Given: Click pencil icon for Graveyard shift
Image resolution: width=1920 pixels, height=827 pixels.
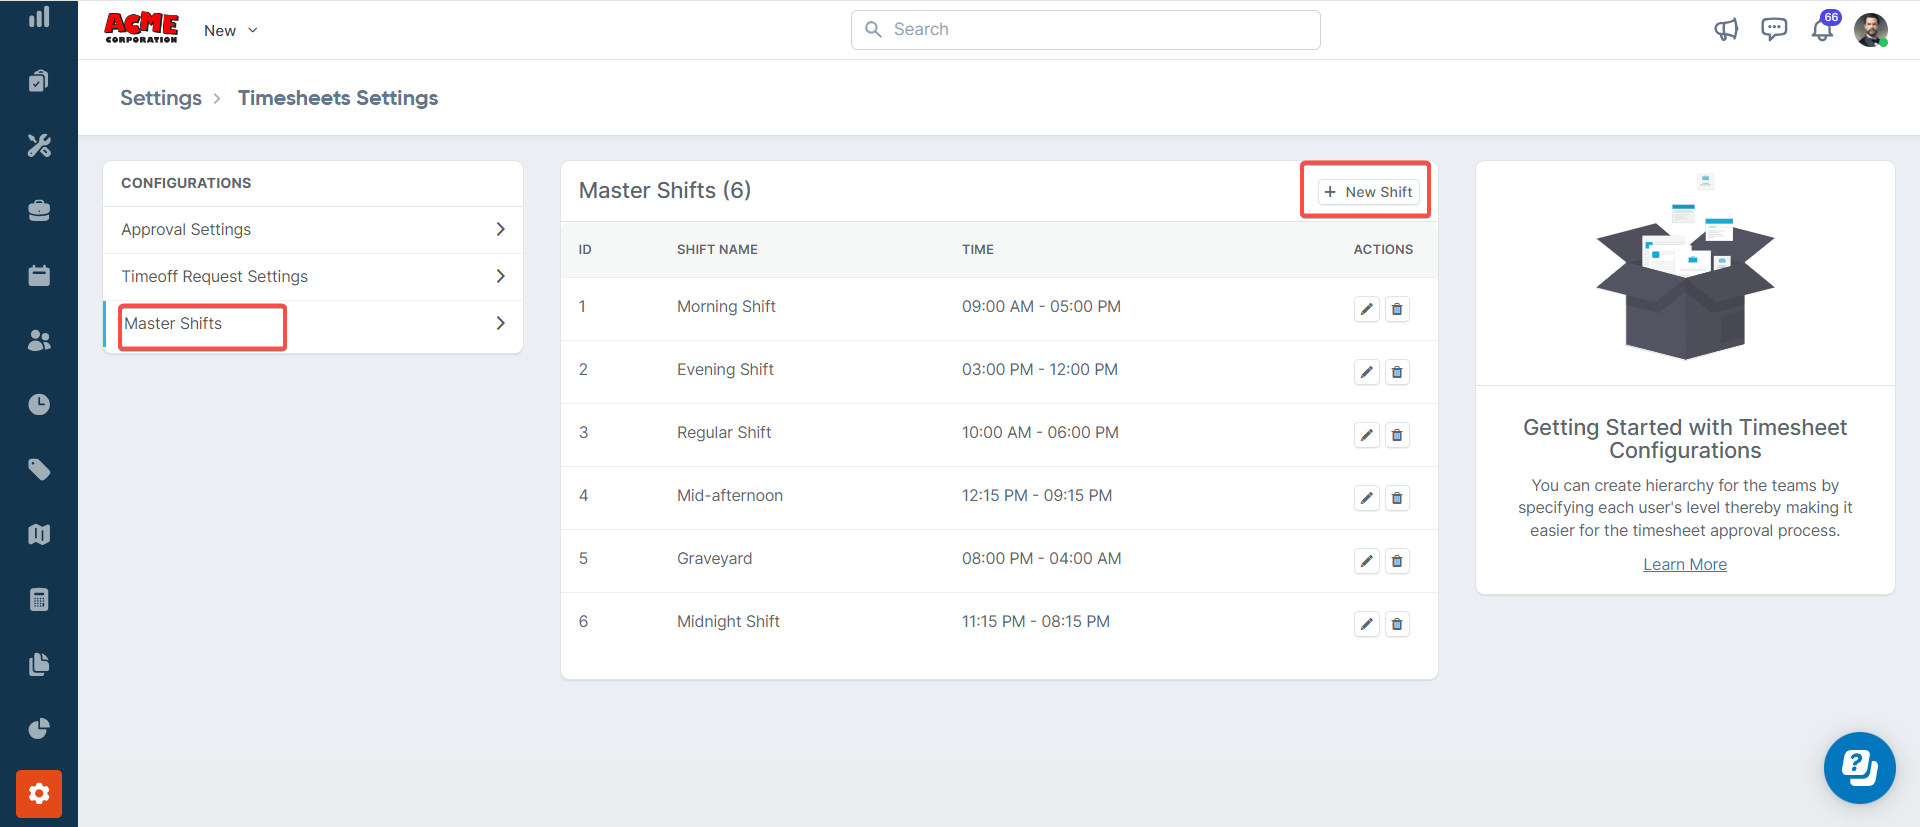Looking at the screenshot, I should click(x=1366, y=561).
